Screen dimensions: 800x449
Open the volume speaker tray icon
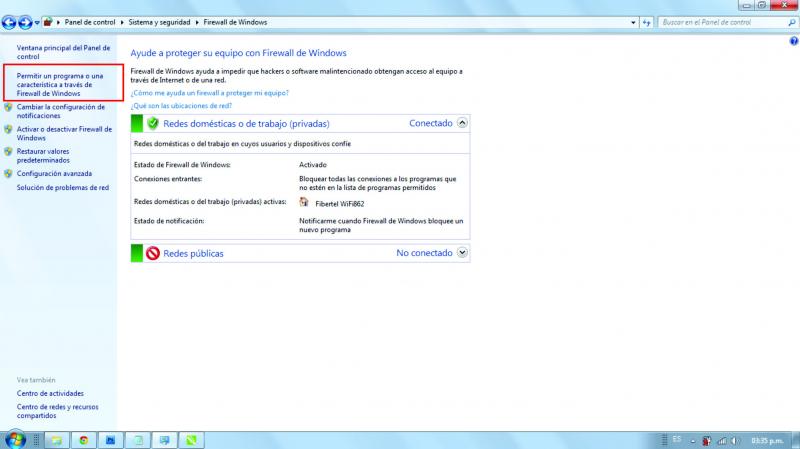coord(735,440)
